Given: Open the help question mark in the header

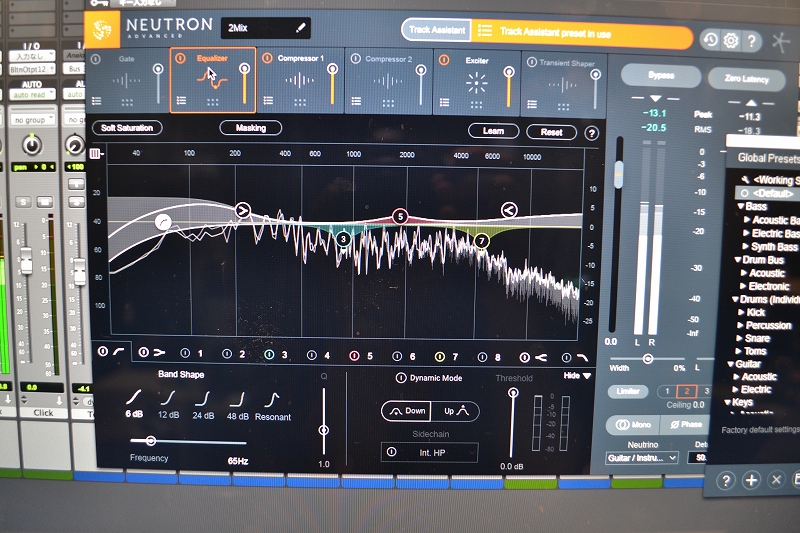Looking at the screenshot, I should click(x=751, y=41).
